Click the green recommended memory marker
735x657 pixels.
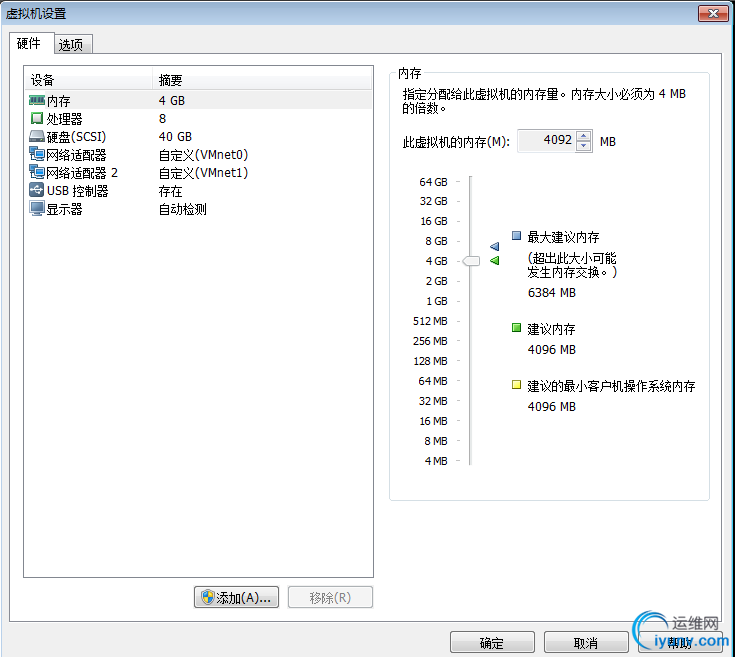[495, 261]
